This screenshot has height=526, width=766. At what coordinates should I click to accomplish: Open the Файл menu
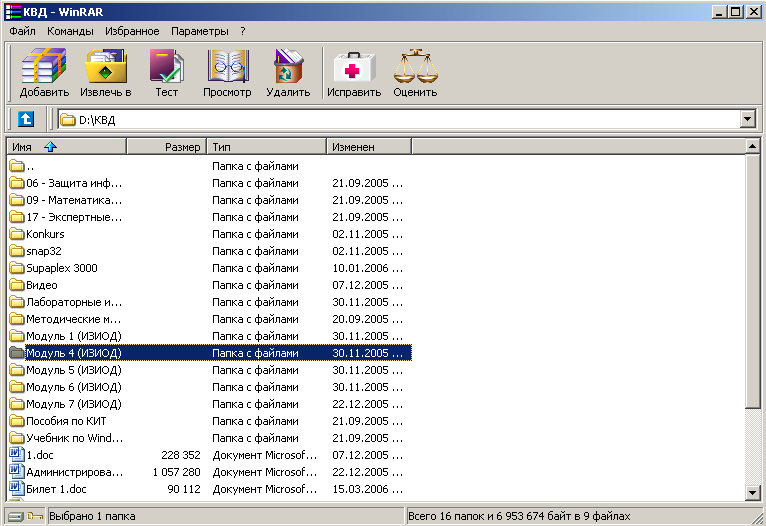22,31
